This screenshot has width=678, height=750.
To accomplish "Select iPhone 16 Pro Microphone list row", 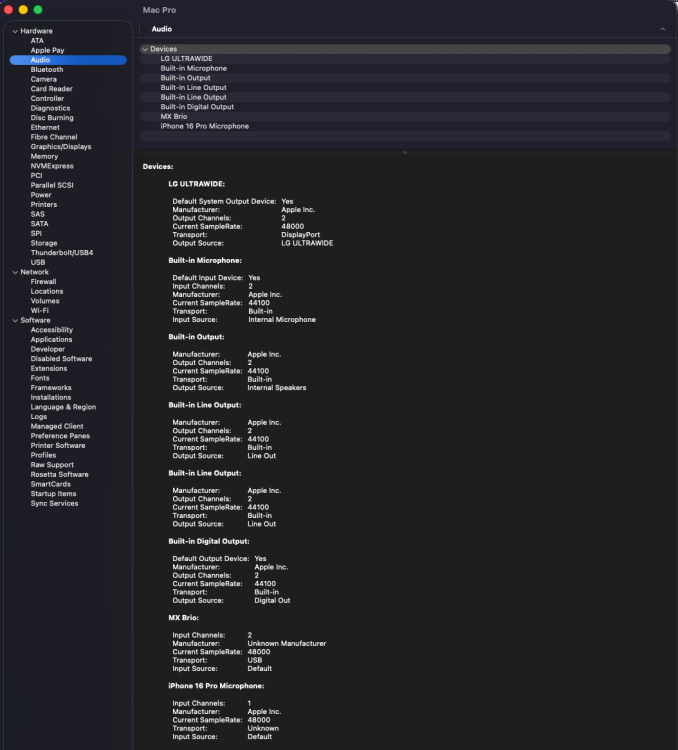I will pos(405,126).
